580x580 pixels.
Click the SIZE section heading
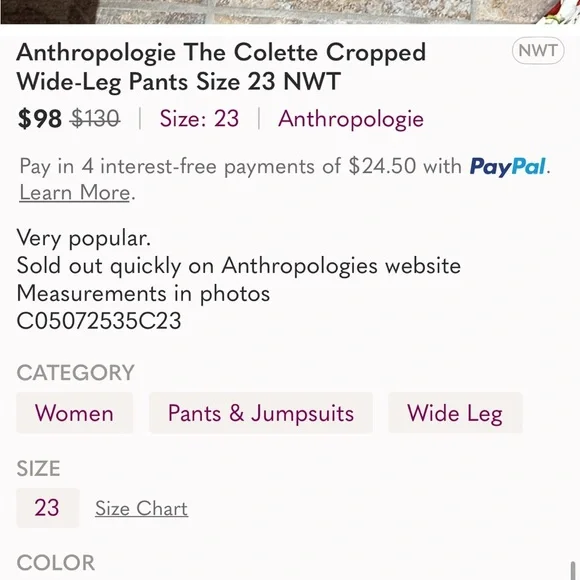[38, 469]
